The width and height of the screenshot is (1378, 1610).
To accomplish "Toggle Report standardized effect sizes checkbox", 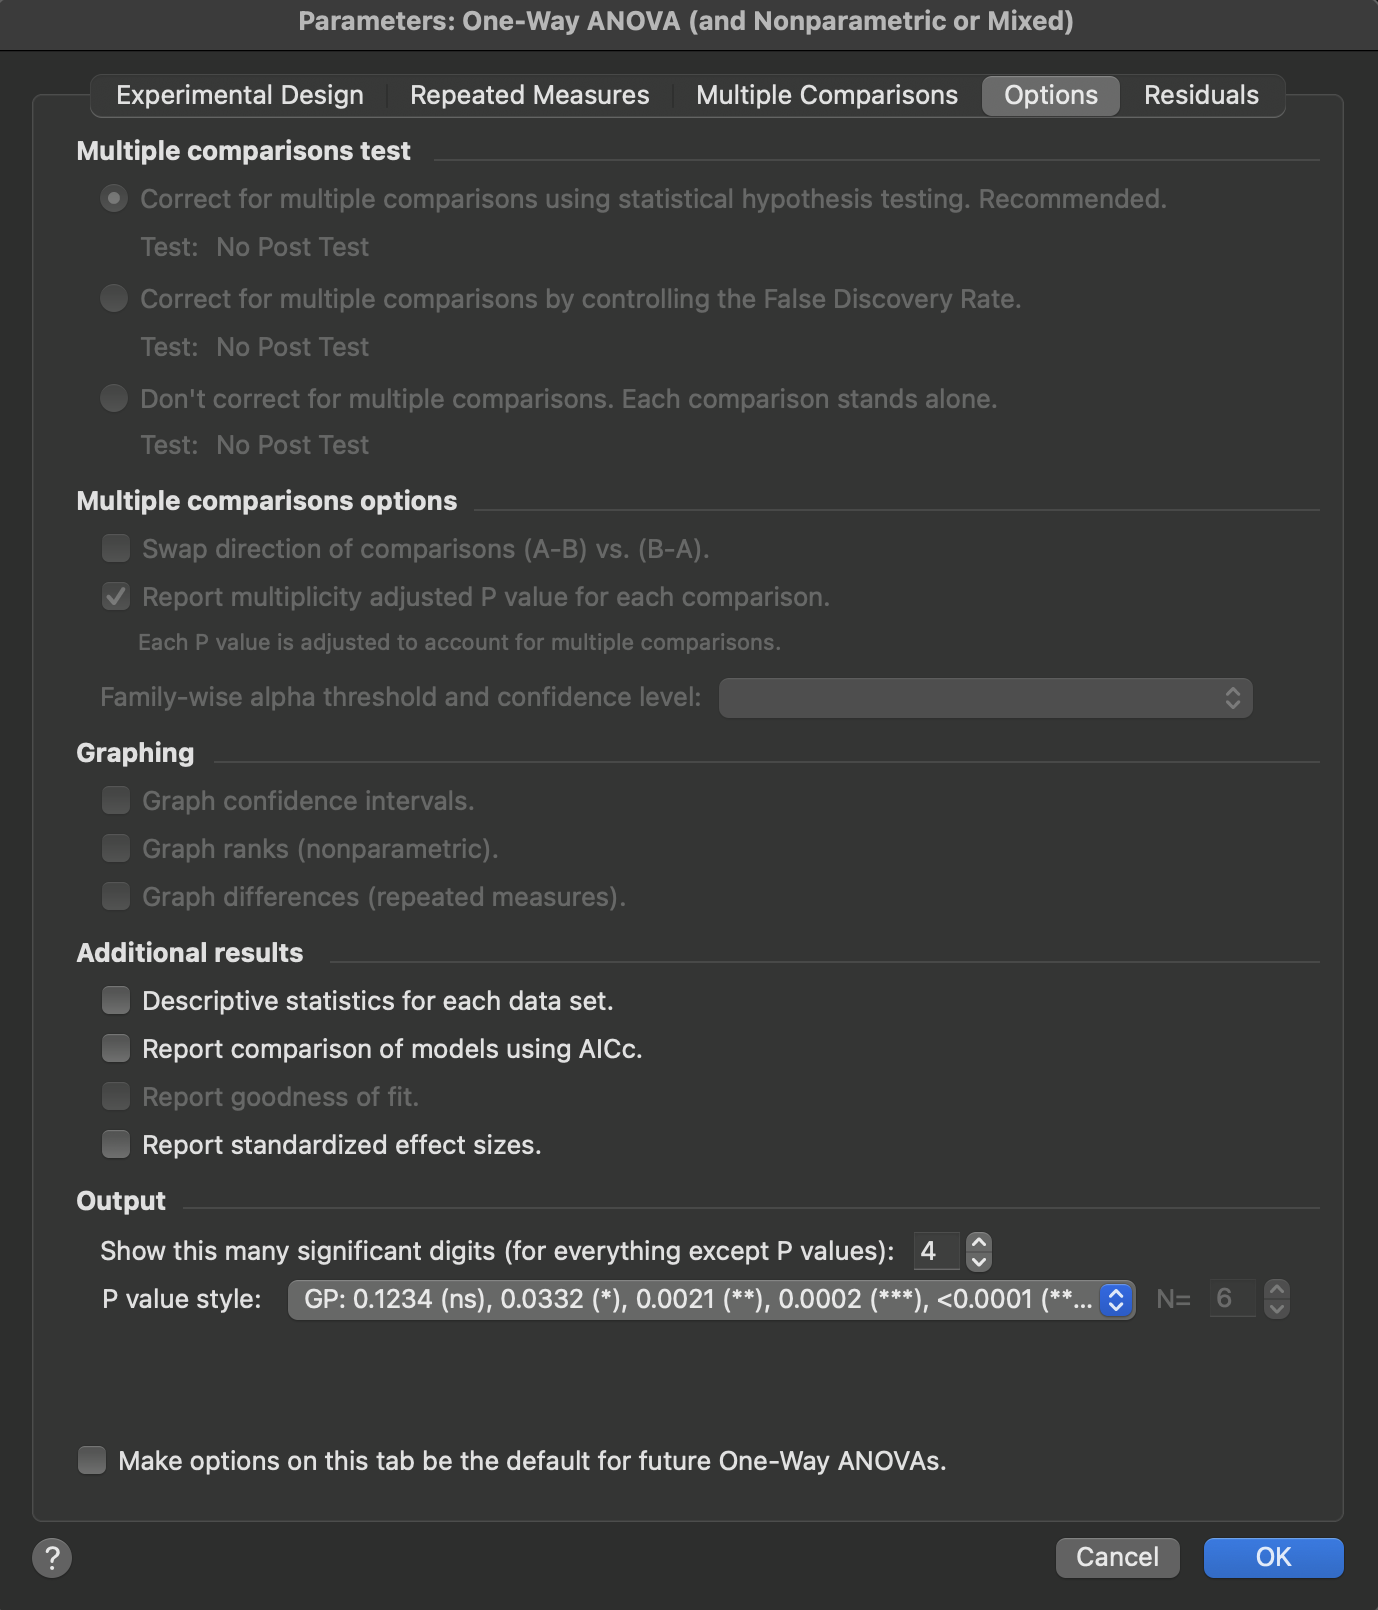I will pos(116,1144).
